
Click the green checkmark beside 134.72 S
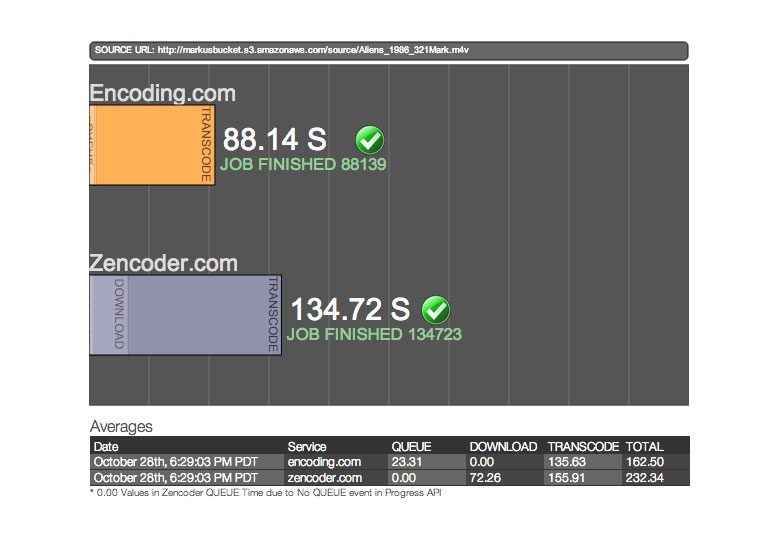pyautogui.click(x=436, y=310)
